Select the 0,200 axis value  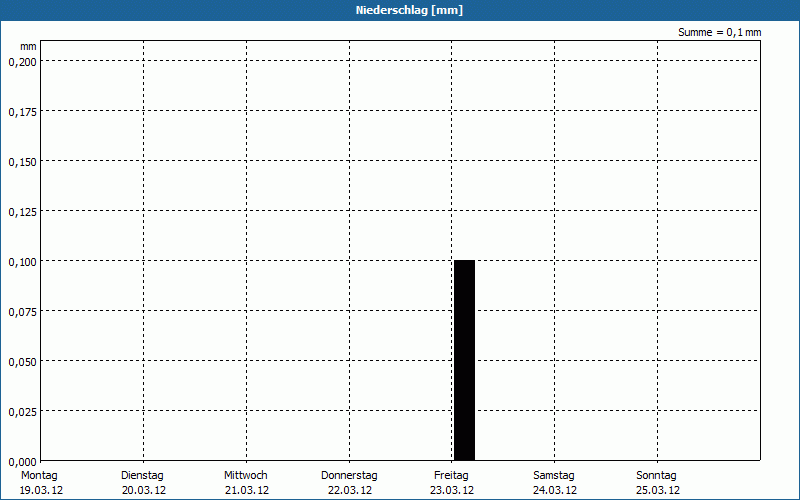[x=22, y=62]
